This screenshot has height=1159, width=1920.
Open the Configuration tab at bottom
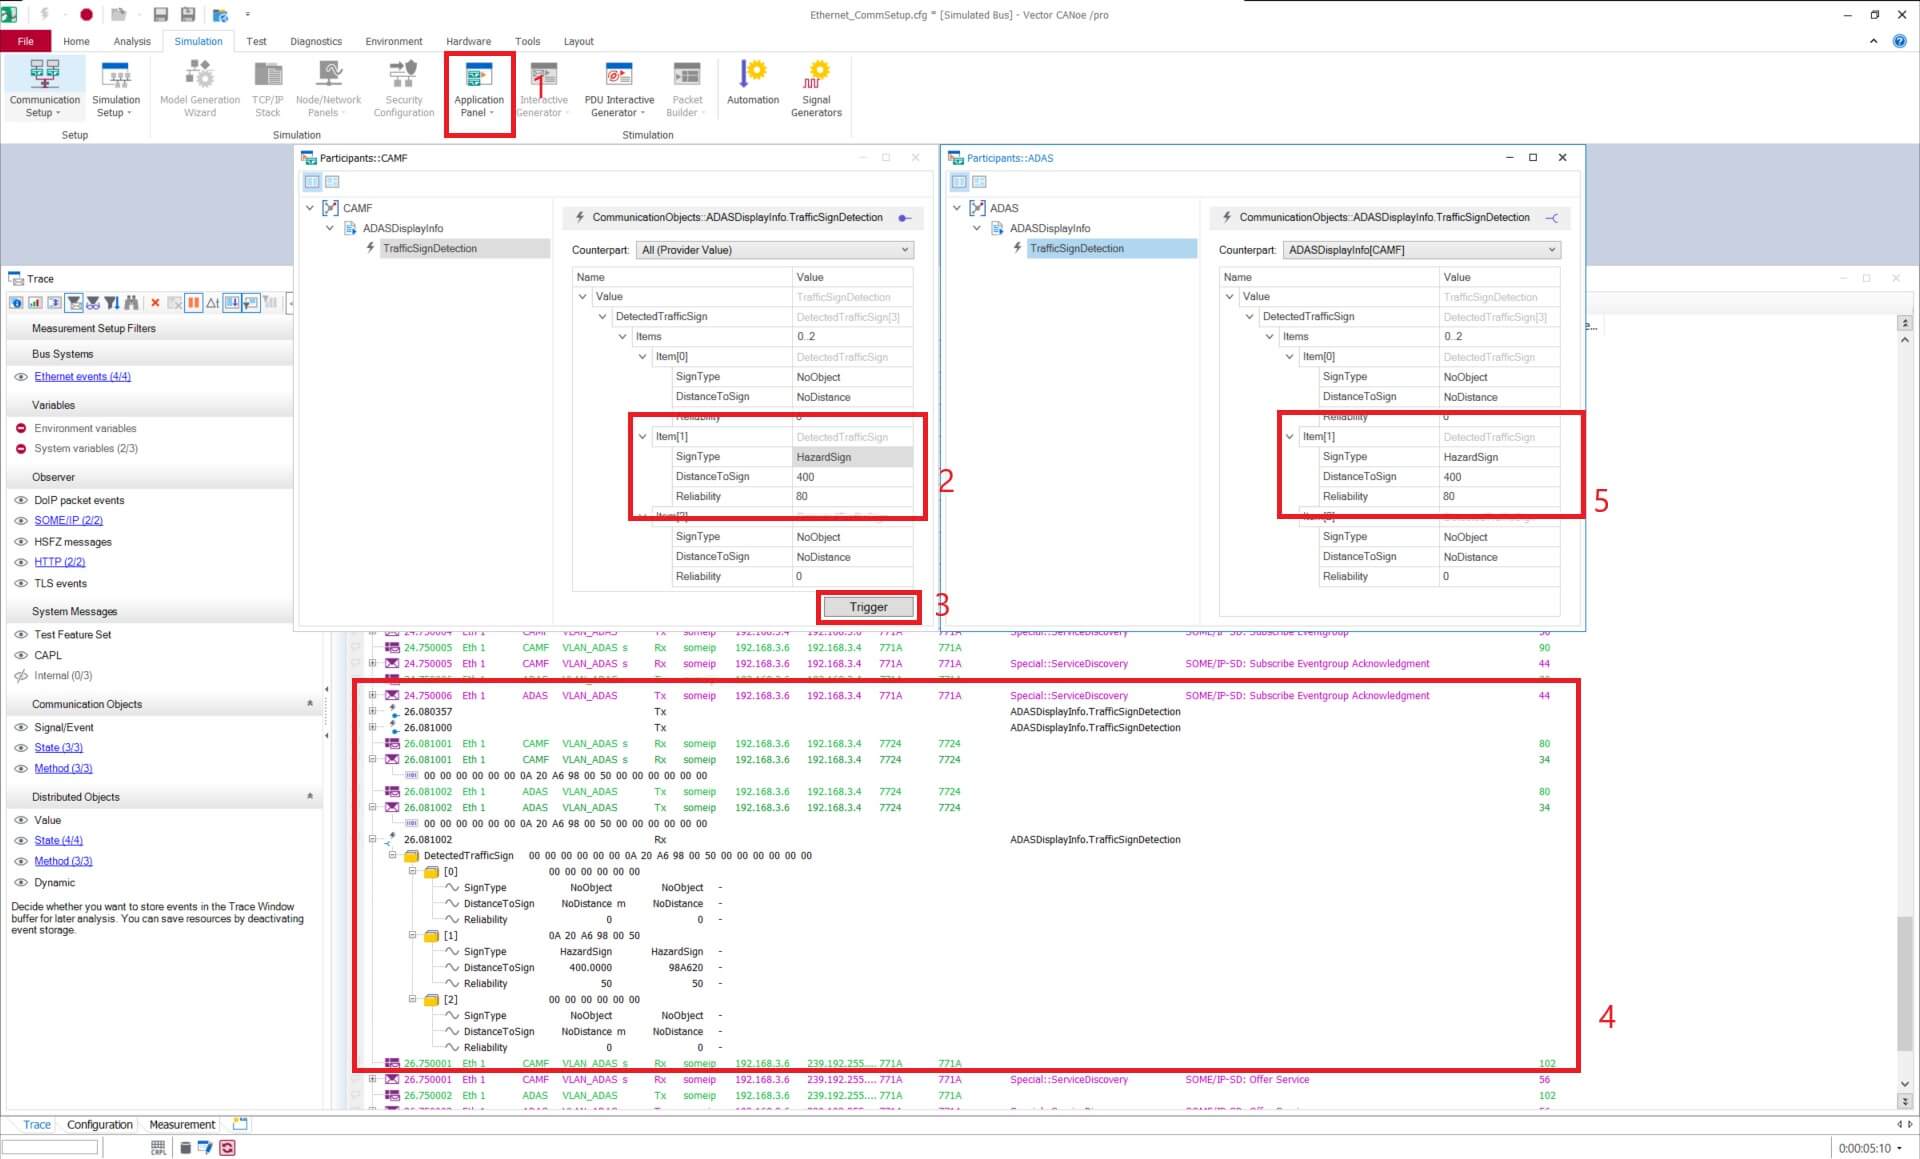point(99,1124)
